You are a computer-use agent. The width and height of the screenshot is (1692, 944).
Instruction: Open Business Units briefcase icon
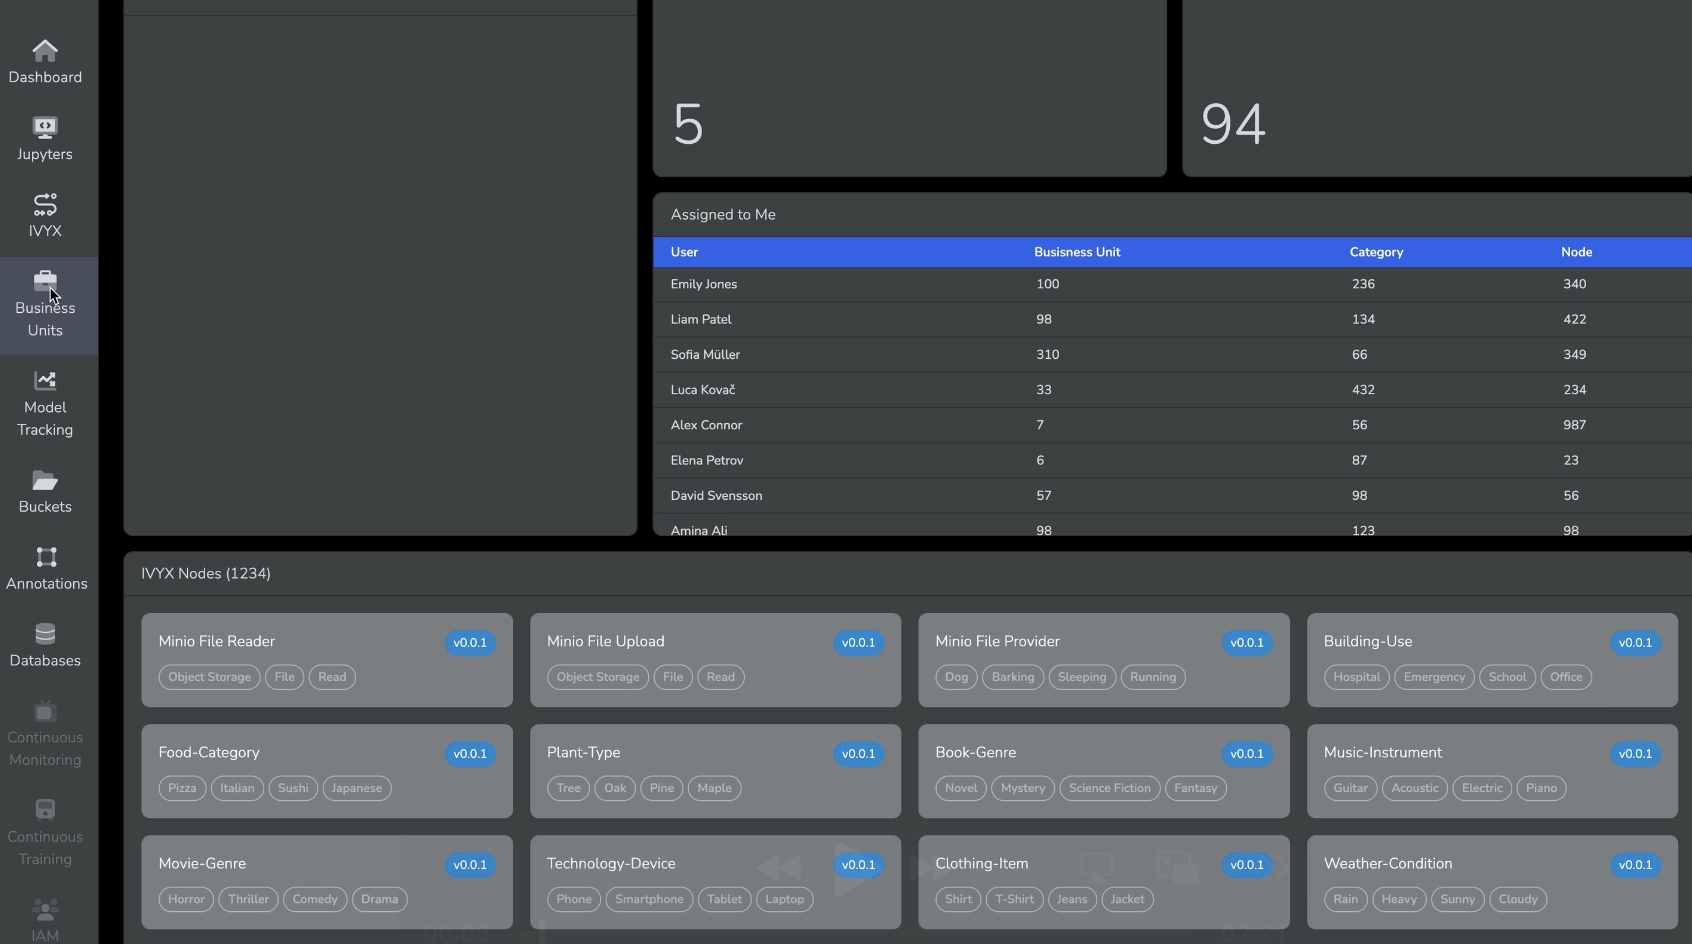45,282
